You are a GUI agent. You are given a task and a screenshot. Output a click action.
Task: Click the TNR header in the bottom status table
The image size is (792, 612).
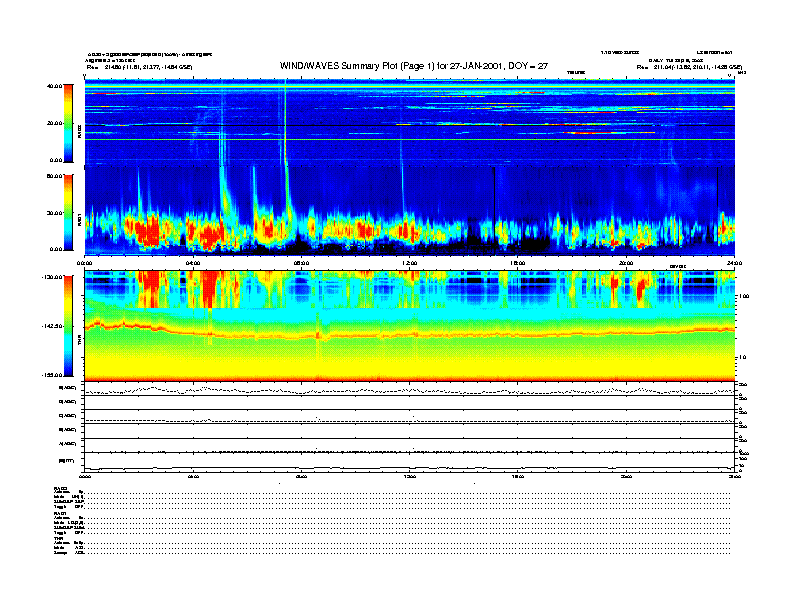(58, 538)
